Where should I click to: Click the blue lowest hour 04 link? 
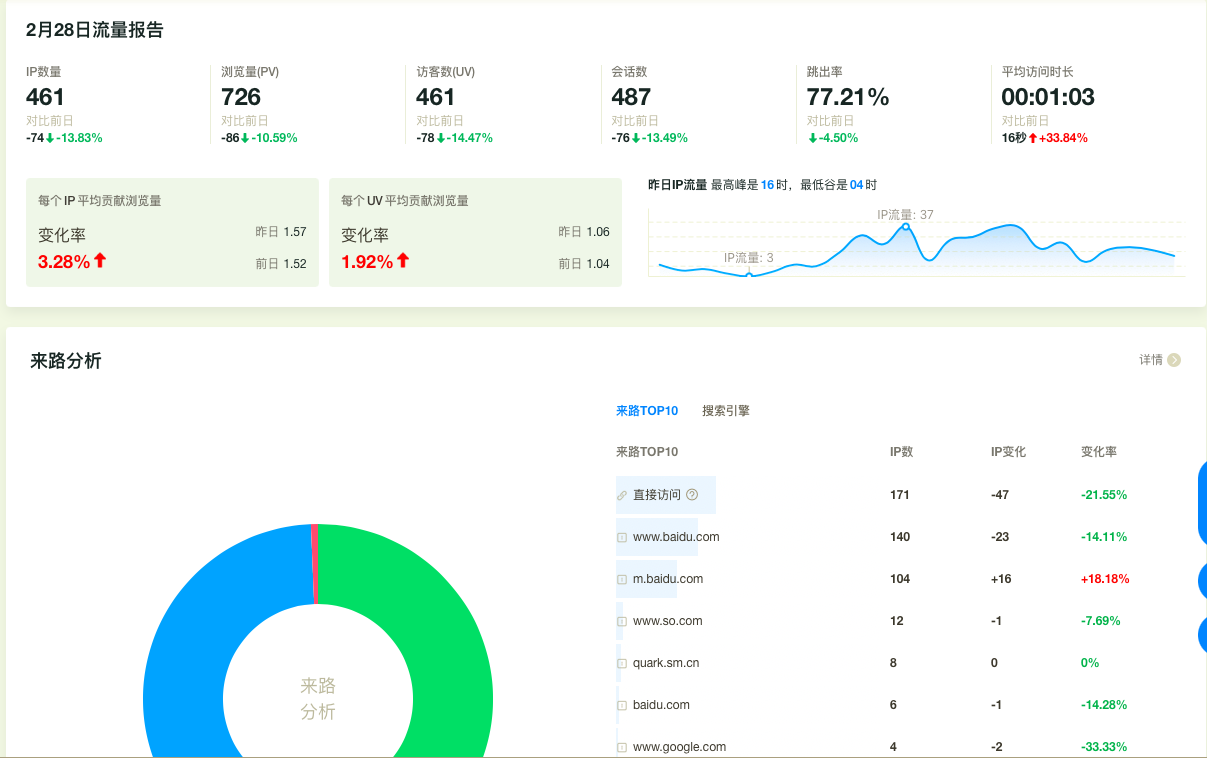856,185
